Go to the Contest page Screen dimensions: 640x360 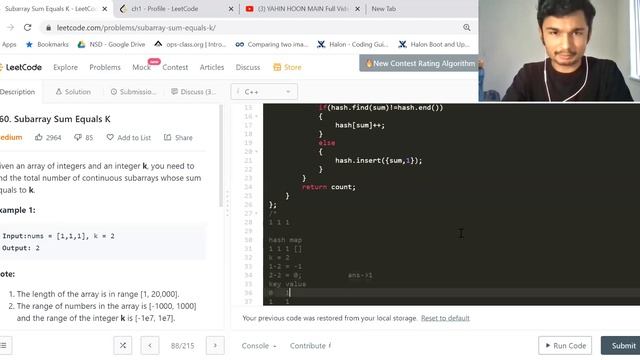[x=175, y=67]
